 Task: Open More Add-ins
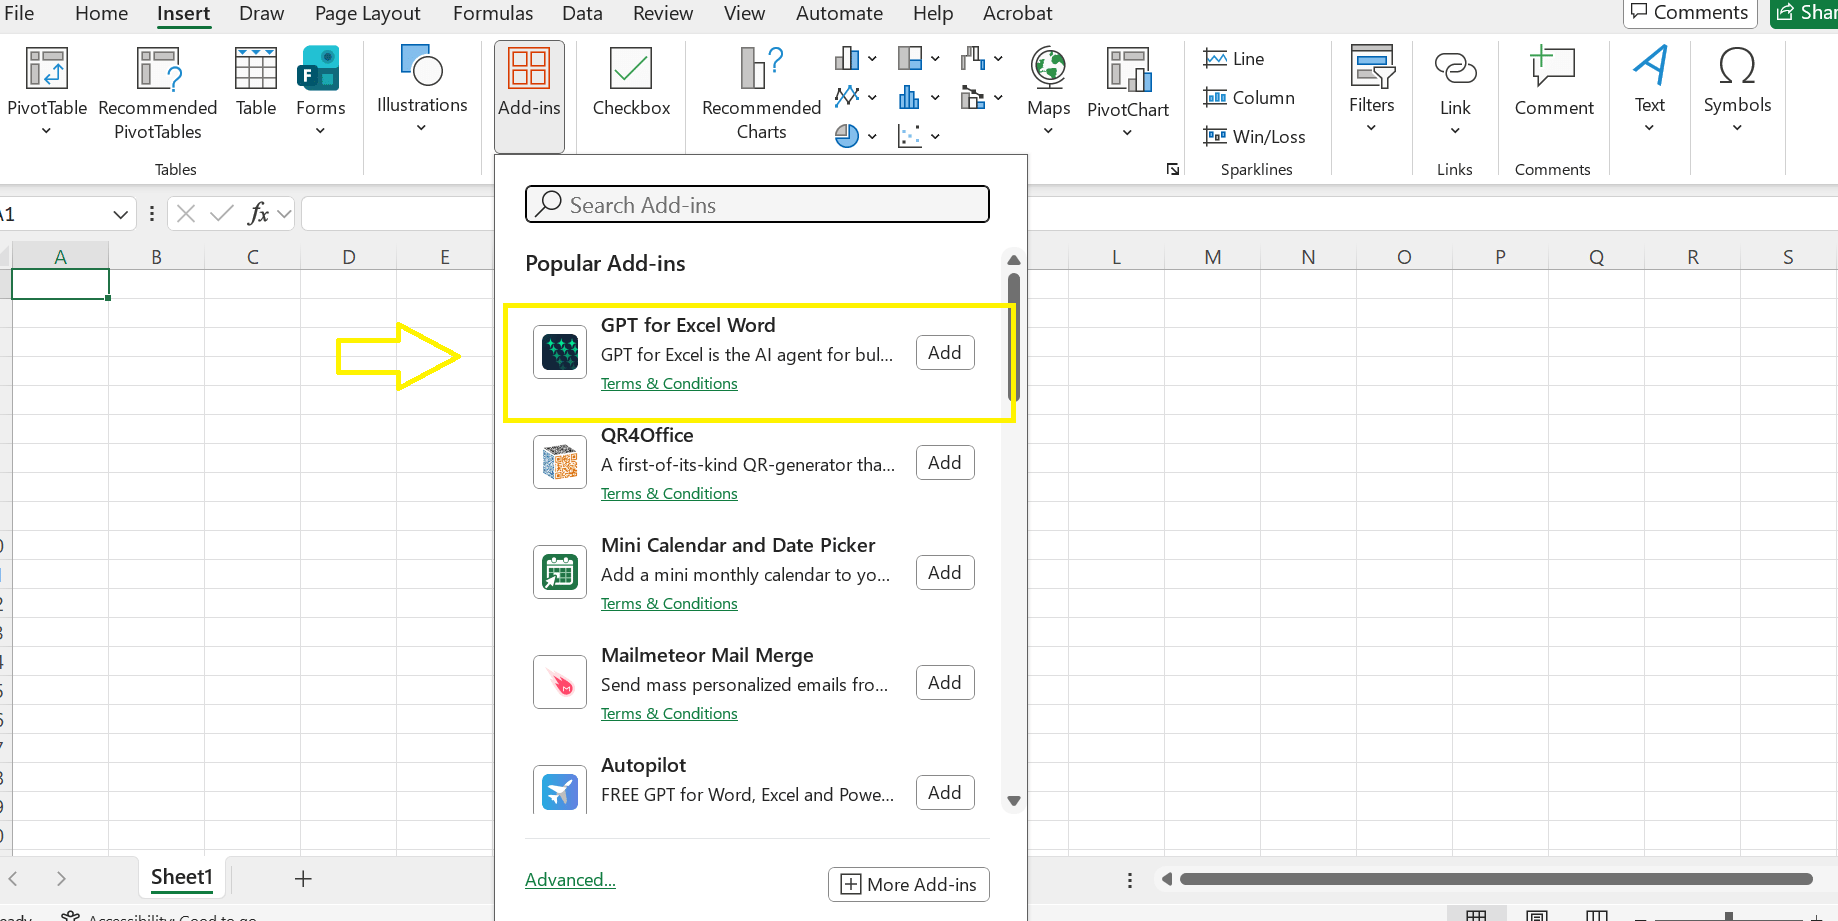click(x=908, y=884)
